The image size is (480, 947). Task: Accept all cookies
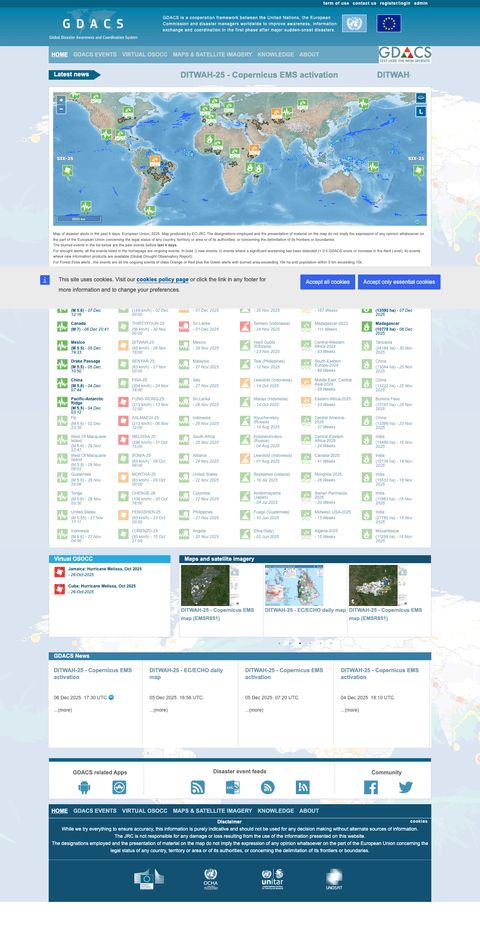pos(327,282)
